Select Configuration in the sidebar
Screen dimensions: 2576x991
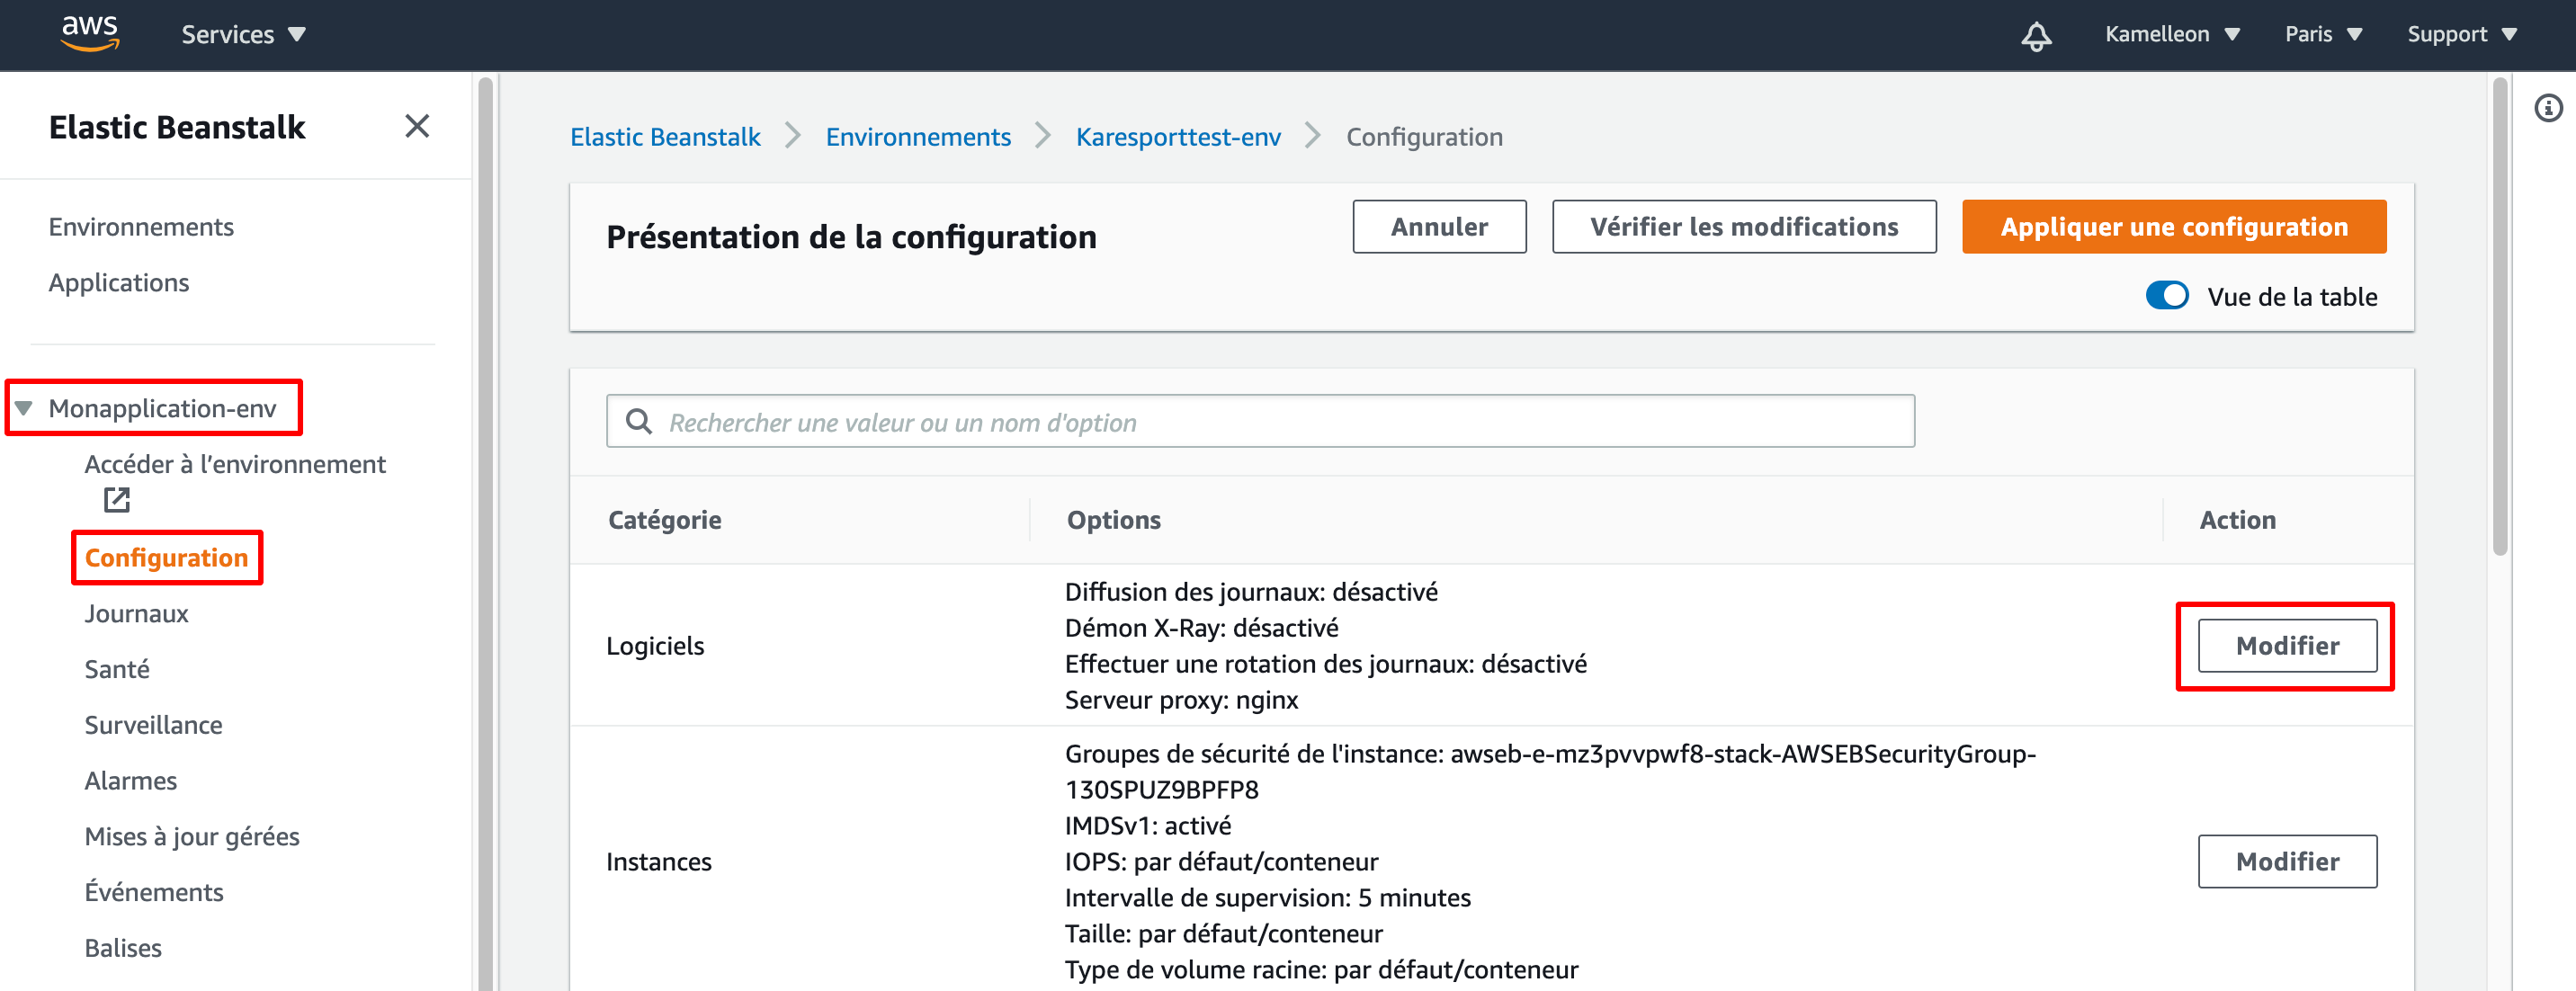coord(166,557)
